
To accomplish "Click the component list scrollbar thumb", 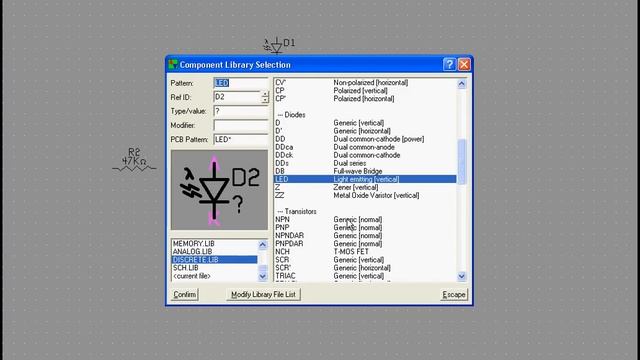I will coord(462,162).
